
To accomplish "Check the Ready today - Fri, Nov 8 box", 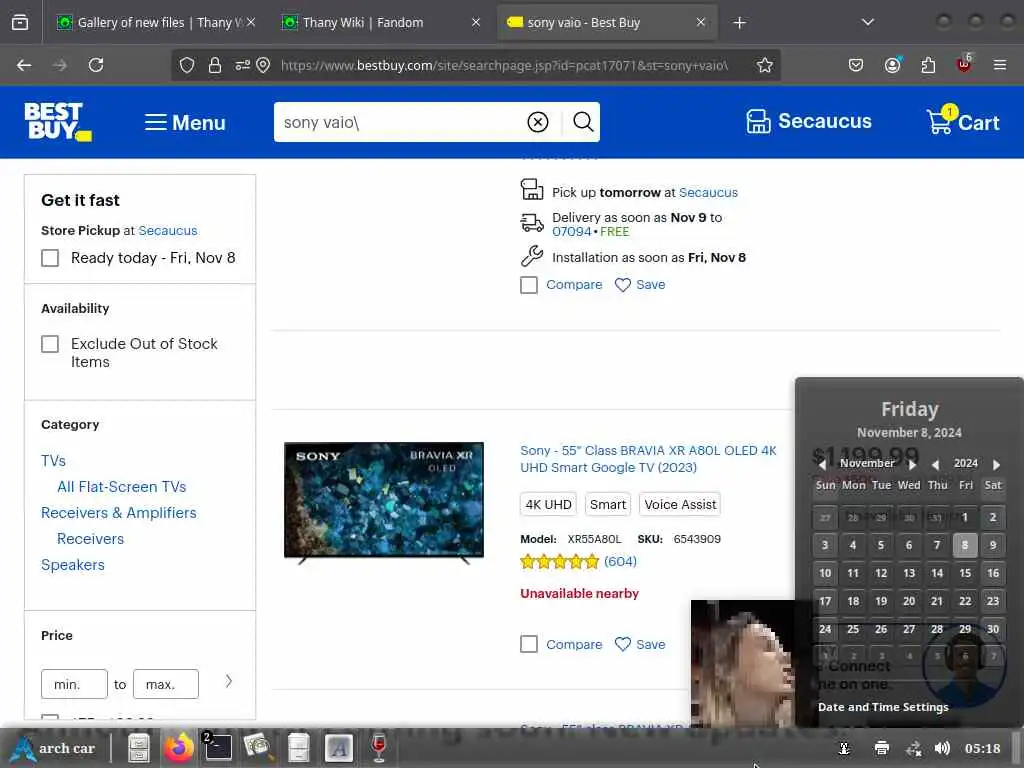I will coord(50,258).
